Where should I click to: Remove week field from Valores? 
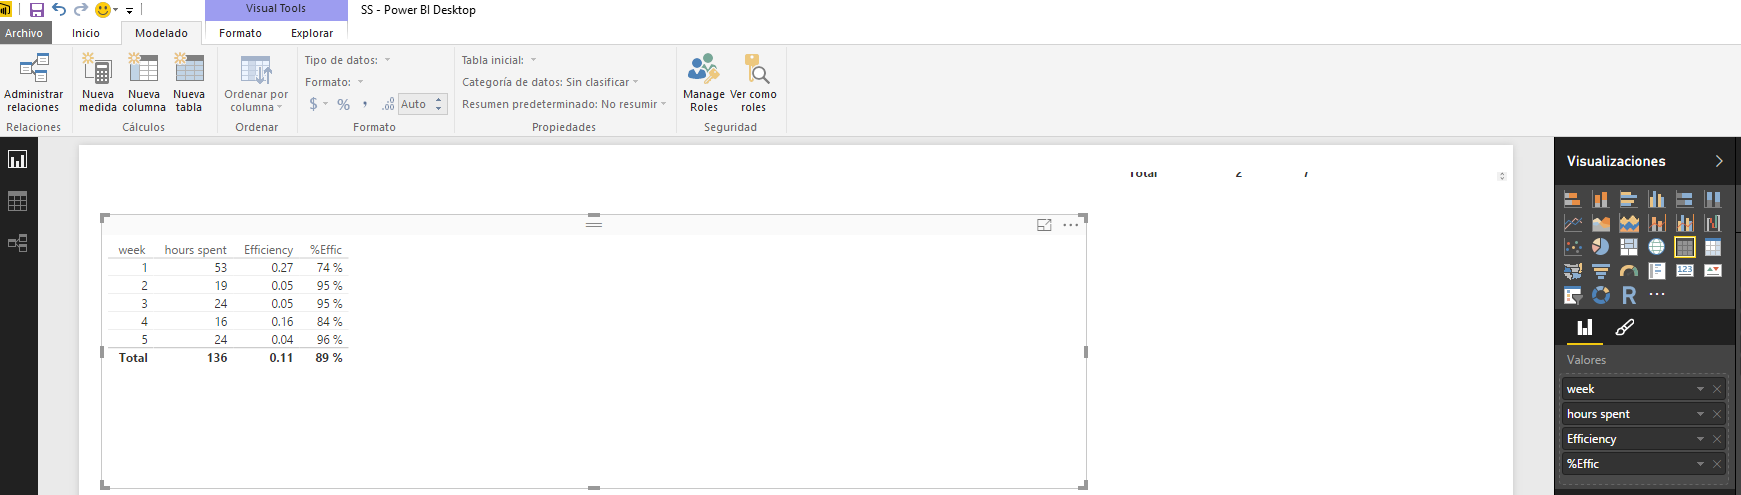click(1717, 389)
